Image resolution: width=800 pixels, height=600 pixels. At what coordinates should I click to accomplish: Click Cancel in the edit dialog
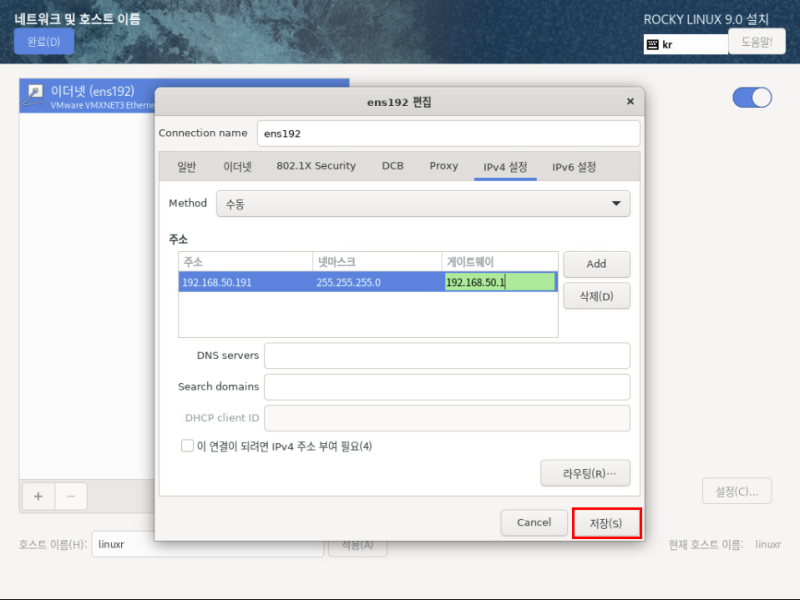point(534,522)
